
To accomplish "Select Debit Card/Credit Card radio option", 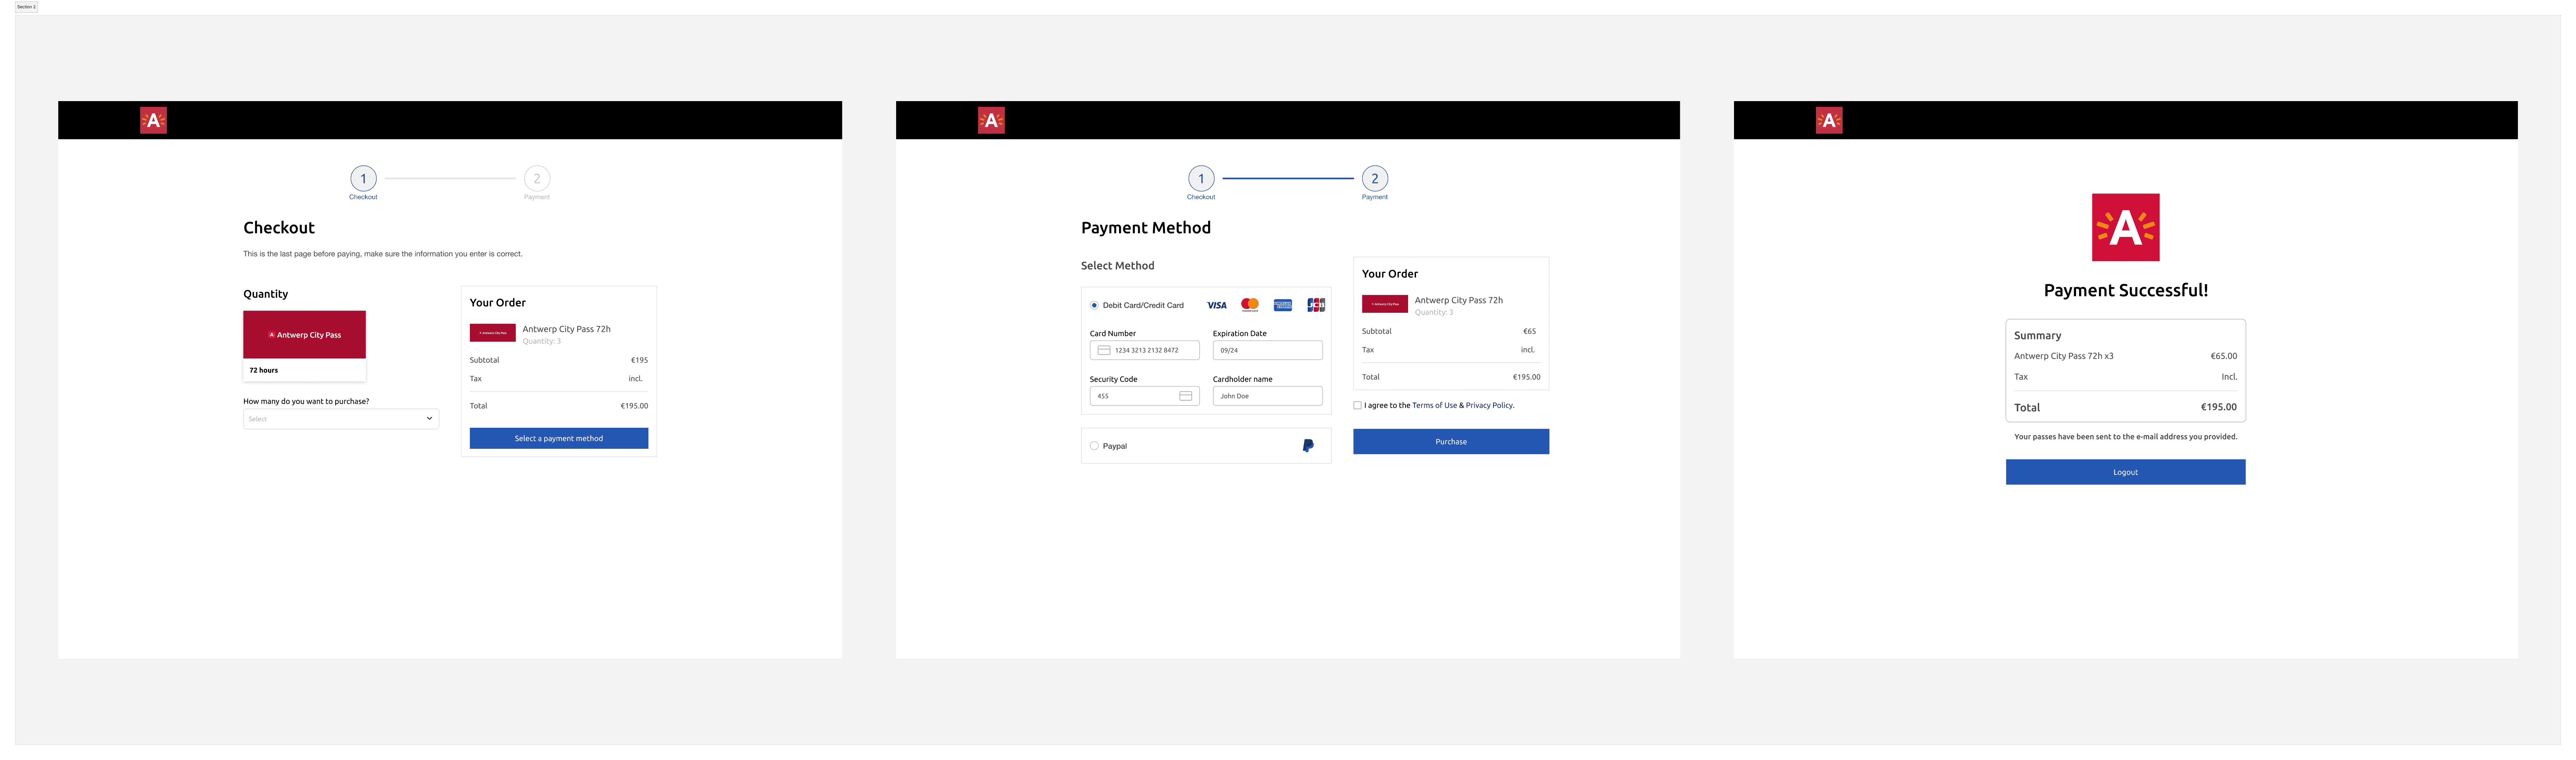I will click(x=1094, y=305).
